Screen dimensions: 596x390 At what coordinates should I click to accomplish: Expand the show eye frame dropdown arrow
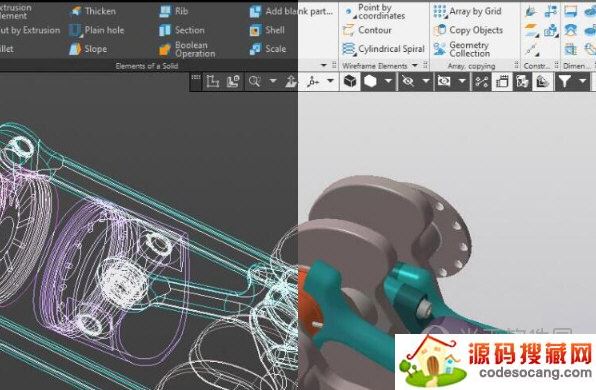(x=462, y=81)
